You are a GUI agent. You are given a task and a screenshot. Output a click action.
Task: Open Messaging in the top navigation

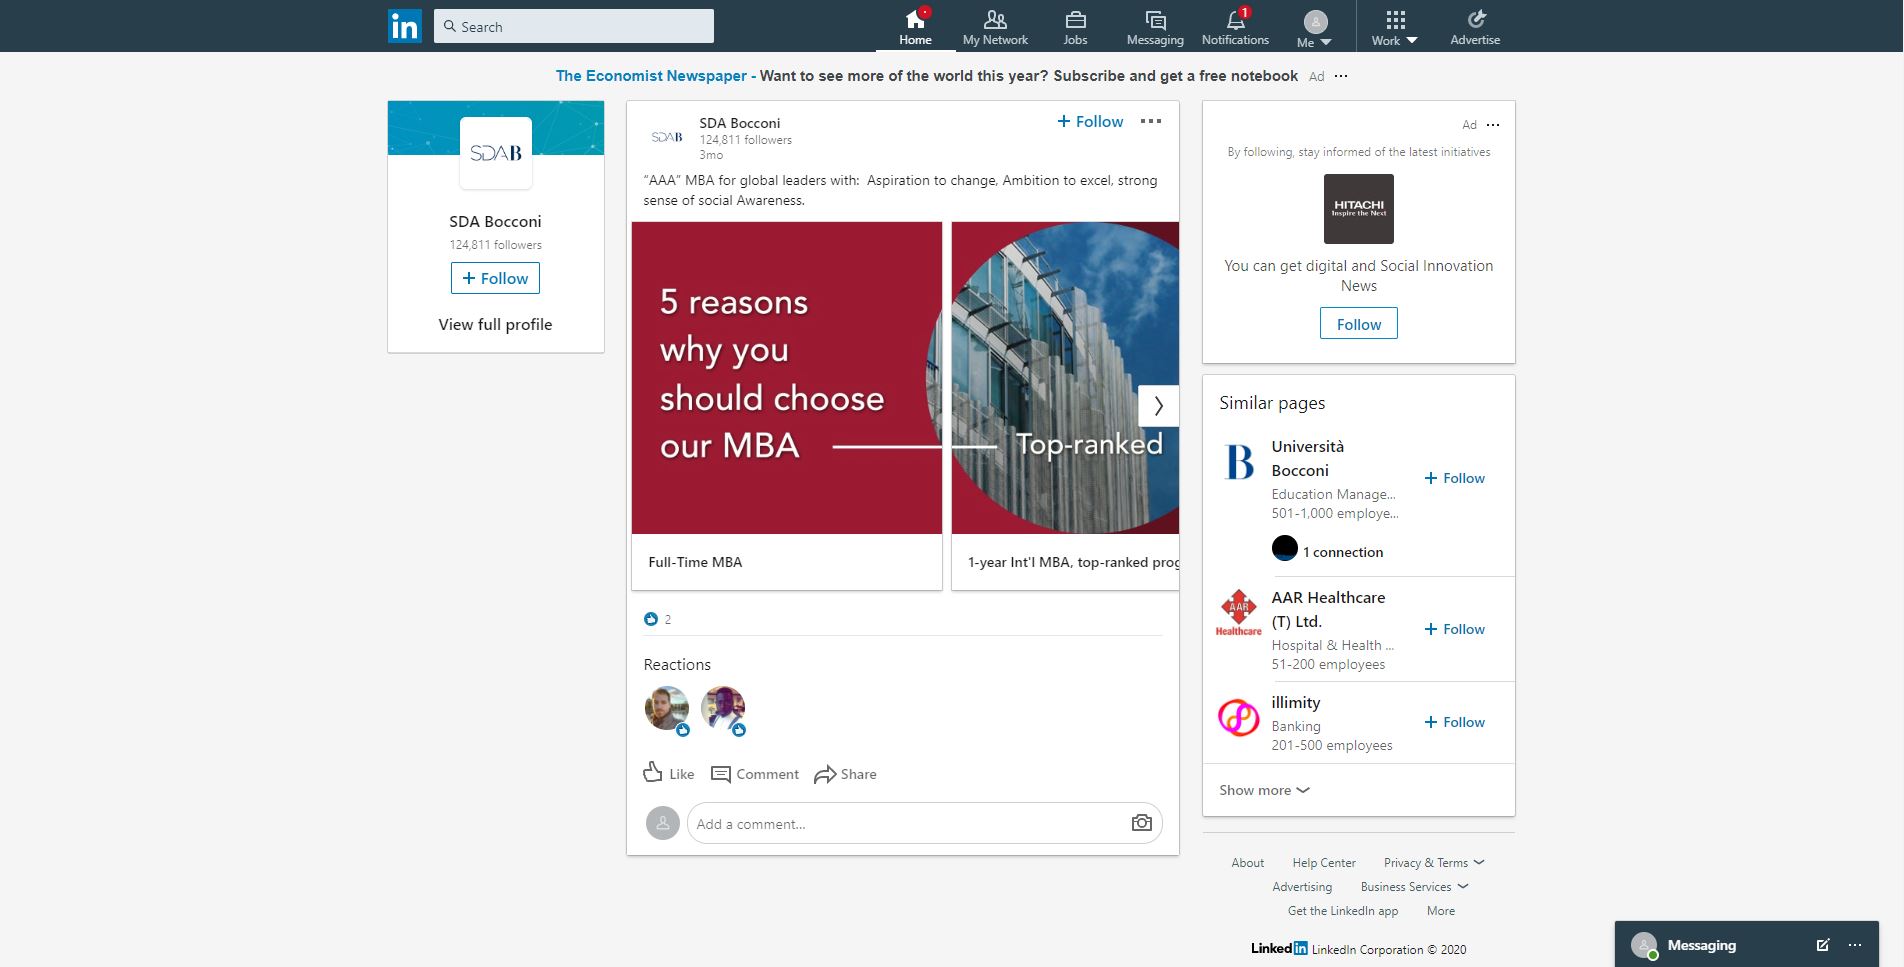(x=1155, y=27)
